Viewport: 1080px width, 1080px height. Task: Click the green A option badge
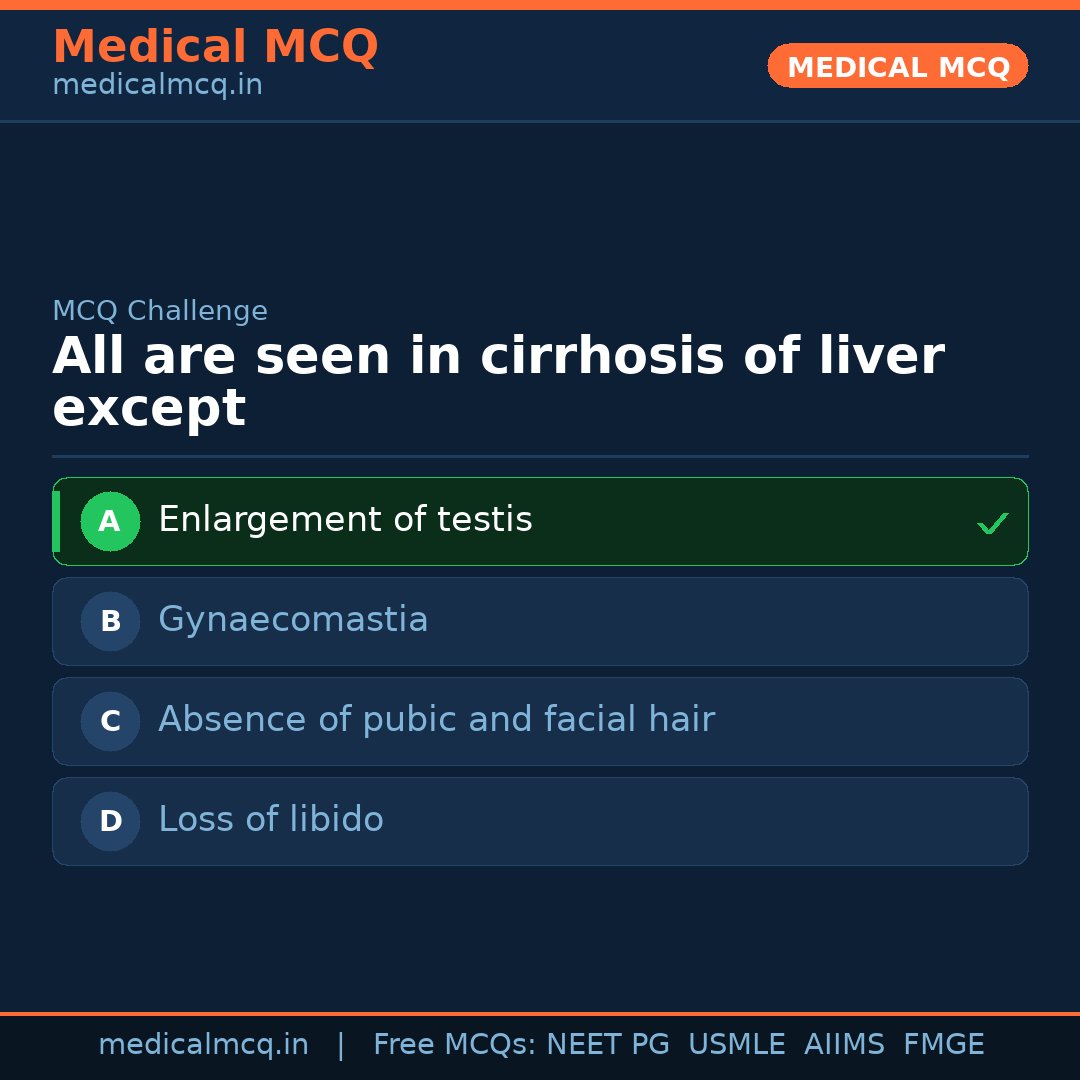coord(110,521)
